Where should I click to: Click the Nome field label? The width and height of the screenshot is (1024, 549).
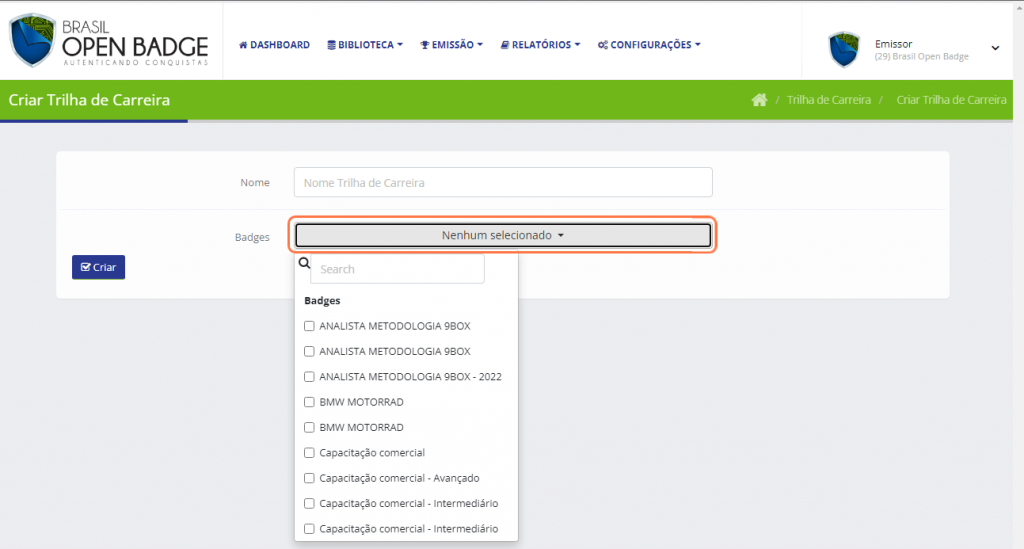tap(255, 183)
